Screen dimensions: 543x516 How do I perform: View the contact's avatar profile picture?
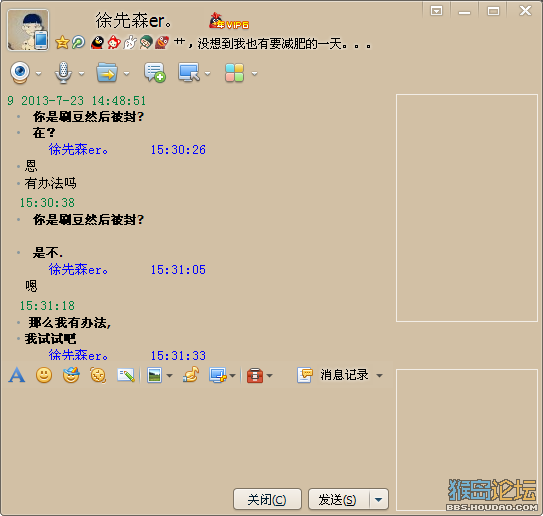(28, 30)
